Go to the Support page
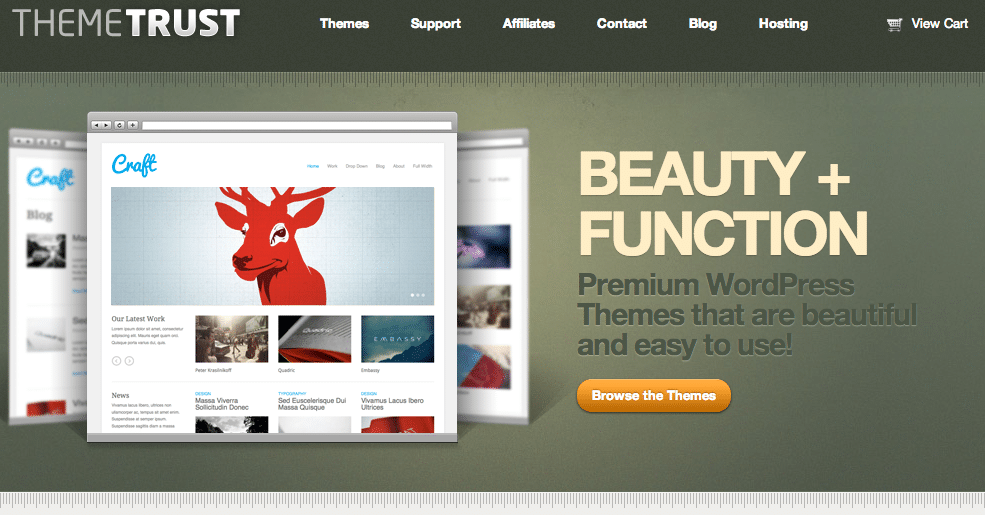 [x=436, y=24]
